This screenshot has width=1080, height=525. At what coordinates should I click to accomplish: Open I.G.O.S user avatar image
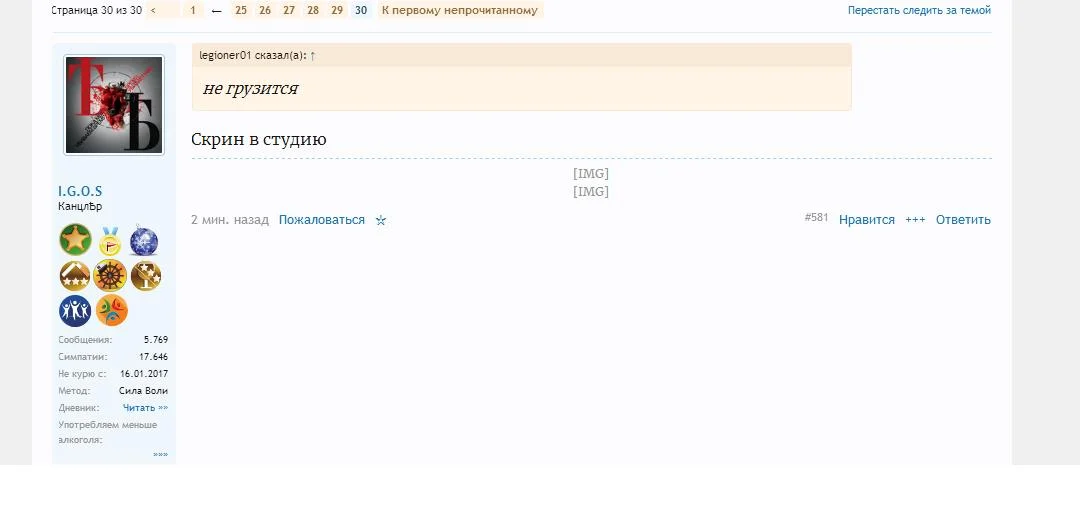click(x=114, y=105)
